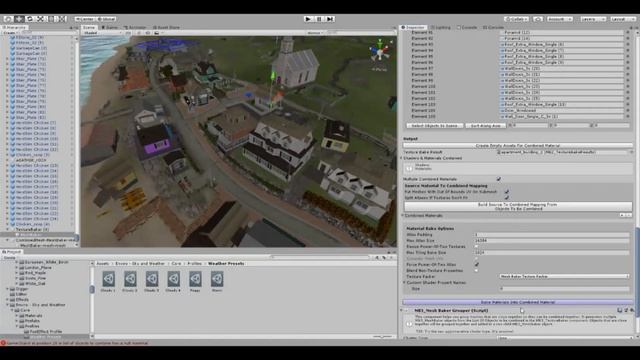Click the Atlas Padding input field
This screenshot has width=640, height=360.
552,235
